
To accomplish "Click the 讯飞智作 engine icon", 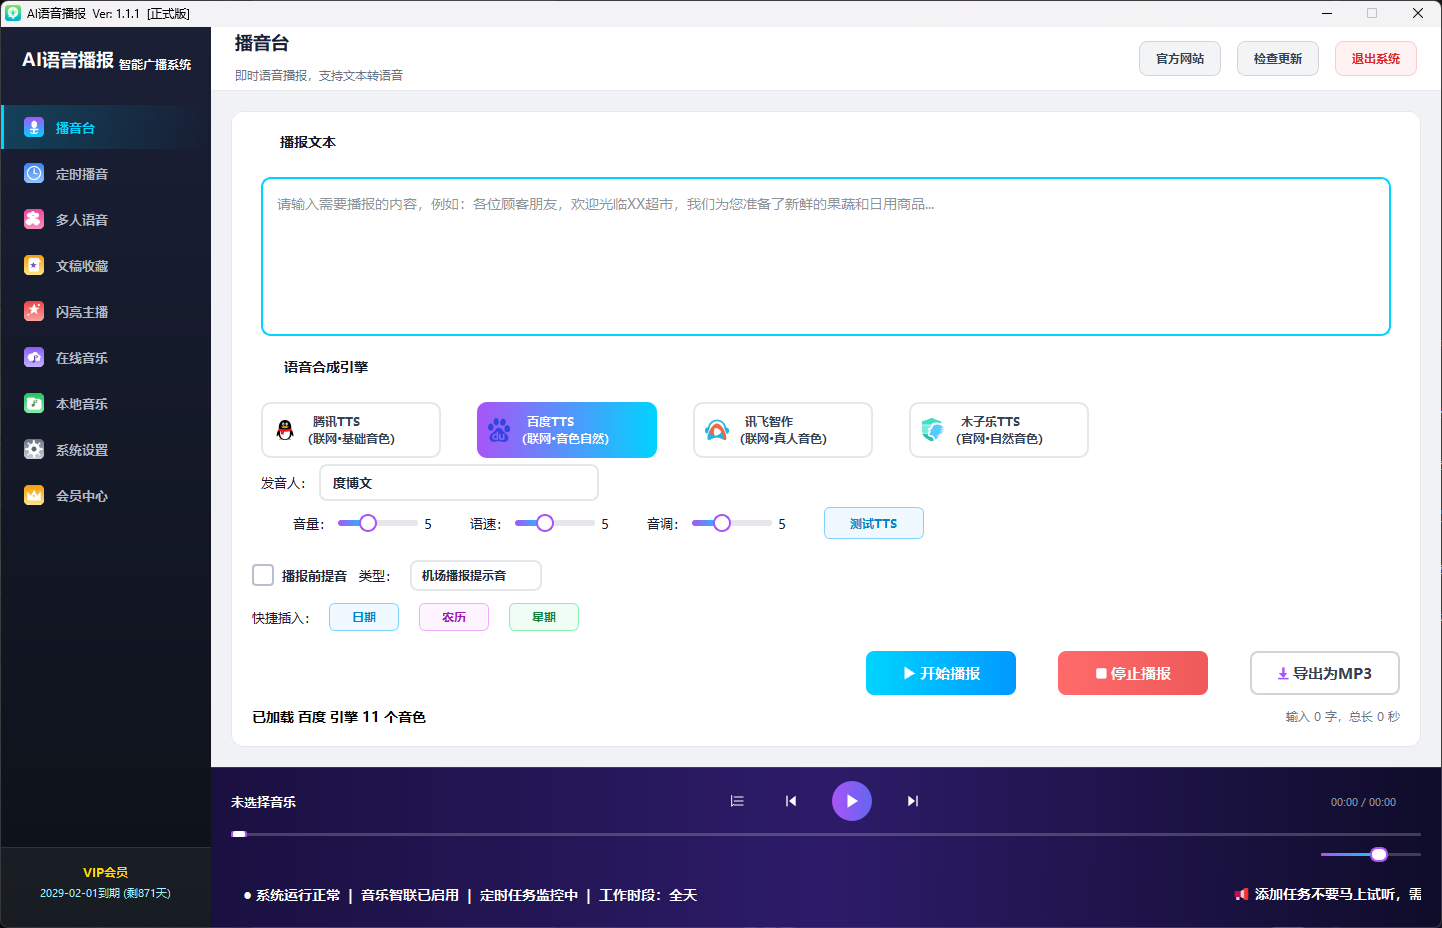I will 717,430.
